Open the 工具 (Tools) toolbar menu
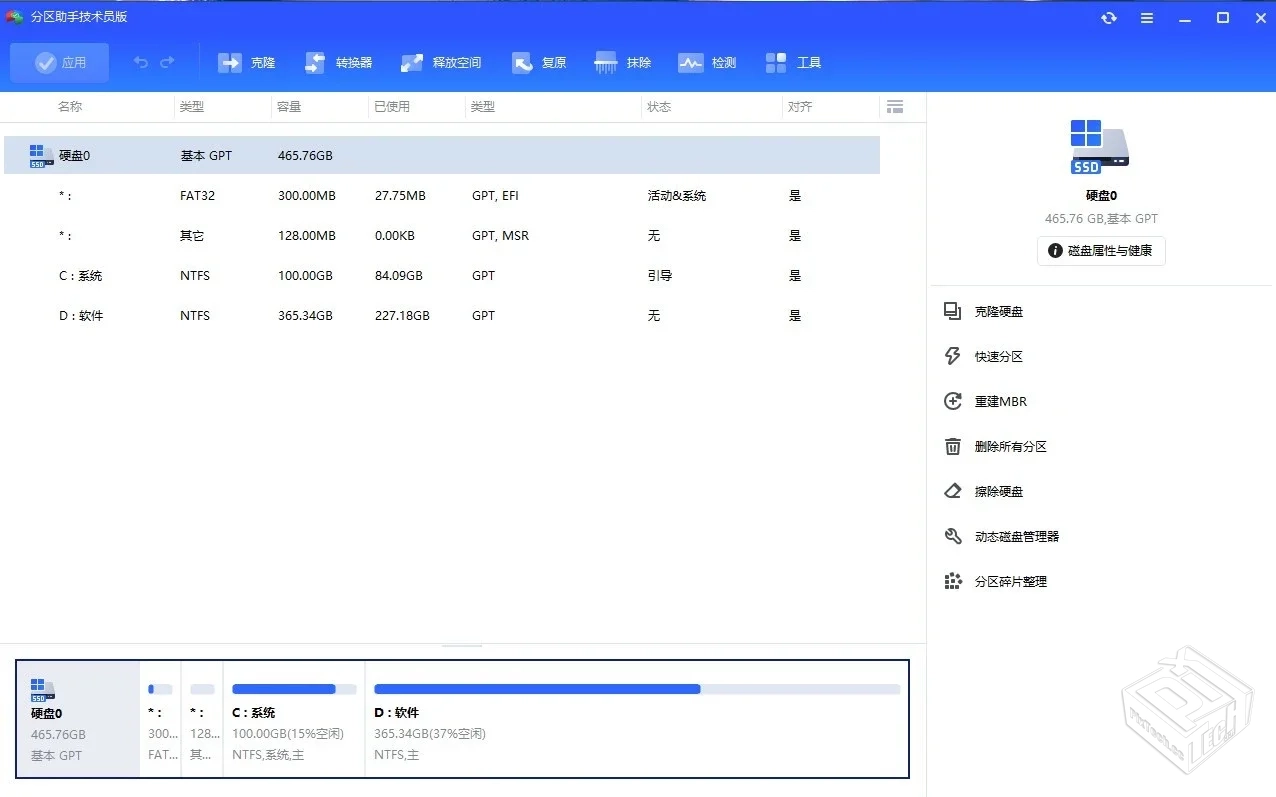The width and height of the screenshot is (1276, 797). pyautogui.click(x=794, y=62)
